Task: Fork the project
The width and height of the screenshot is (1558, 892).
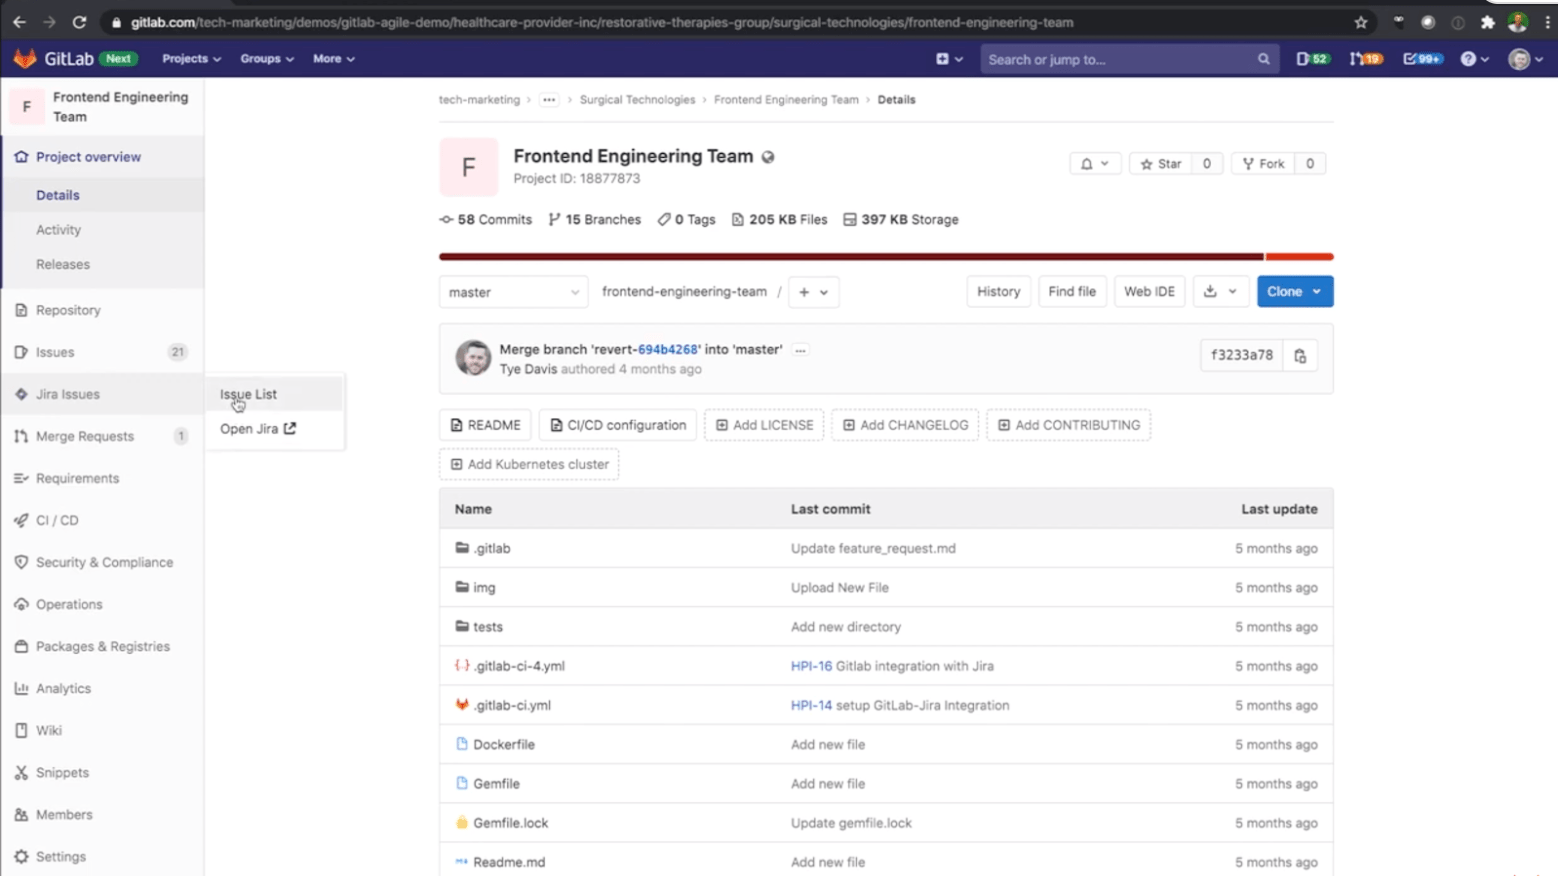Action: pos(1263,164)
